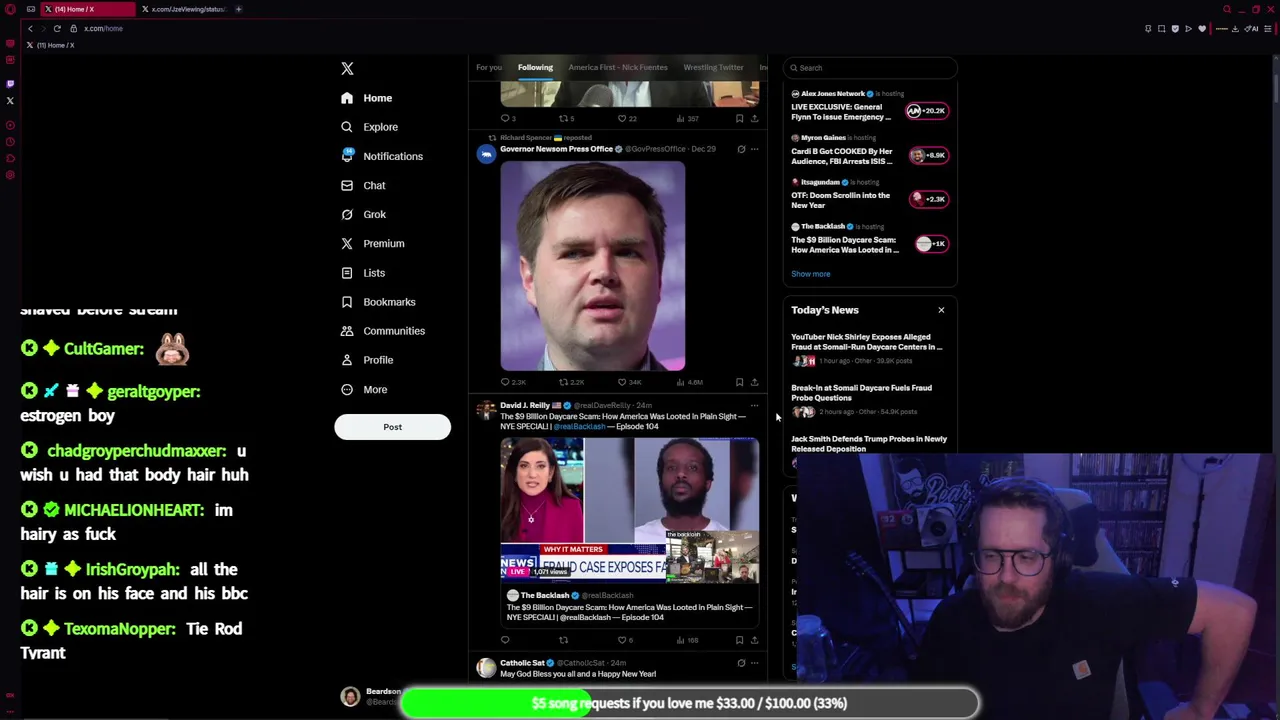Reply to David J. Reilly's daycare scam post
This screenshot has width=1280, height=720.
point(505,640)
